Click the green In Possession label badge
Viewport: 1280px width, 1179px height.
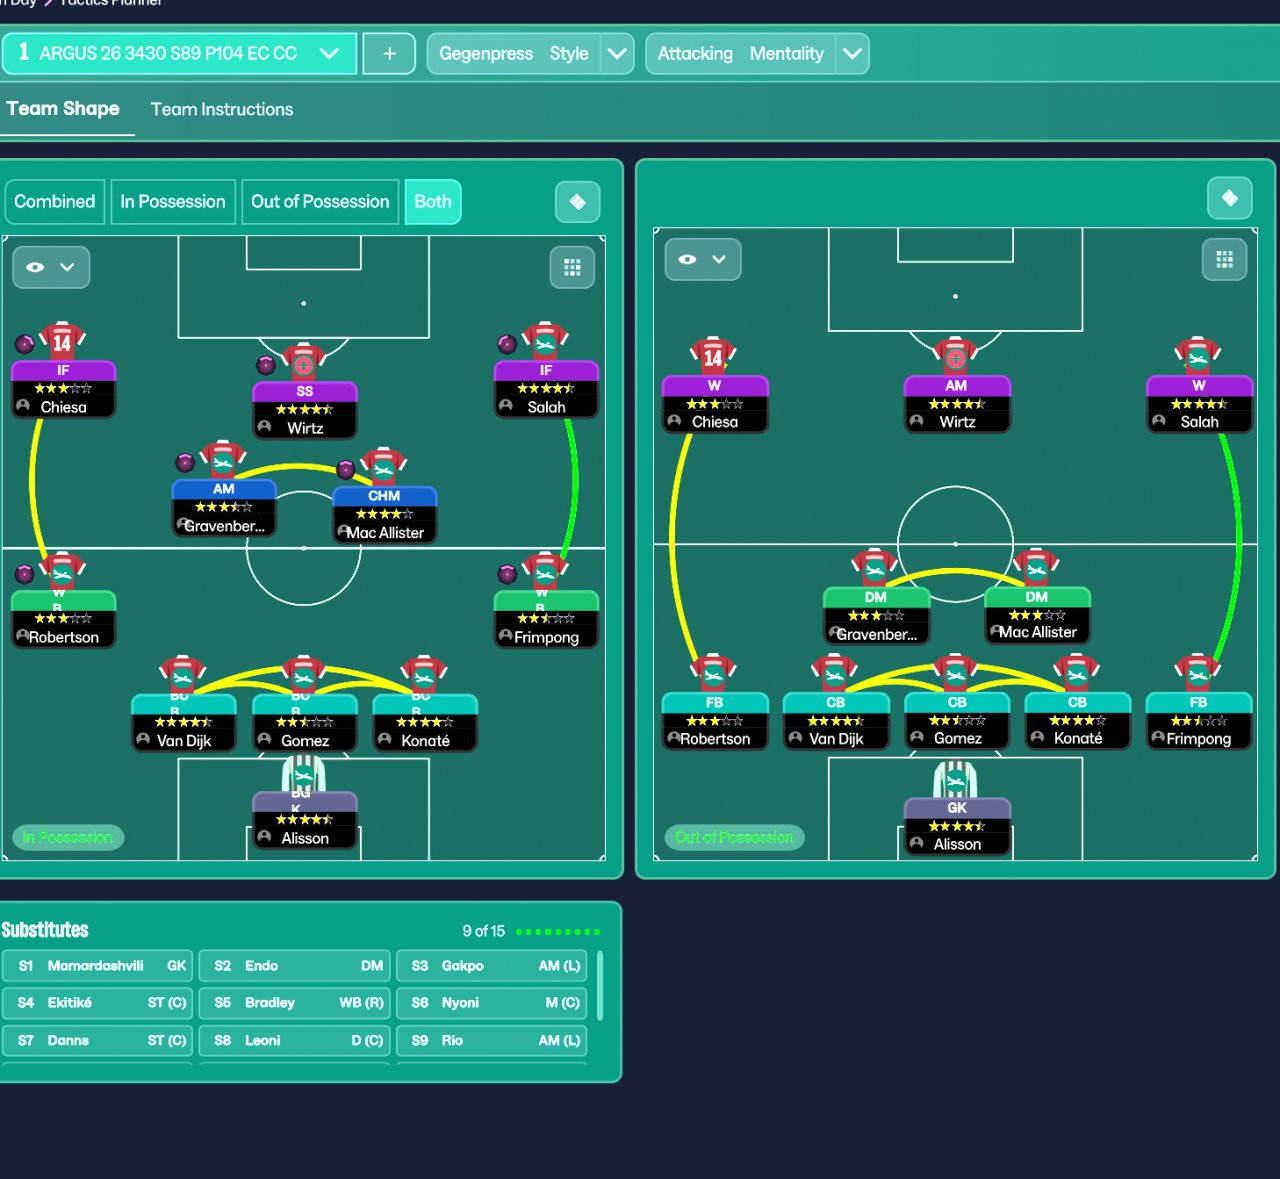68,837
